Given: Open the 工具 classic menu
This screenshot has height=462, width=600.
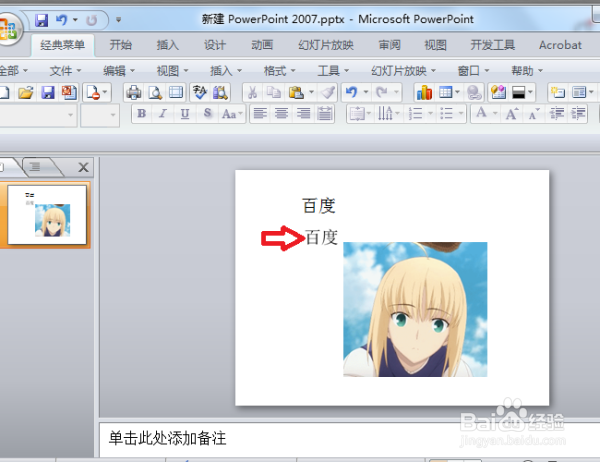Looking at the screenshot, I should pyautogui.click(x=333, y=71).
